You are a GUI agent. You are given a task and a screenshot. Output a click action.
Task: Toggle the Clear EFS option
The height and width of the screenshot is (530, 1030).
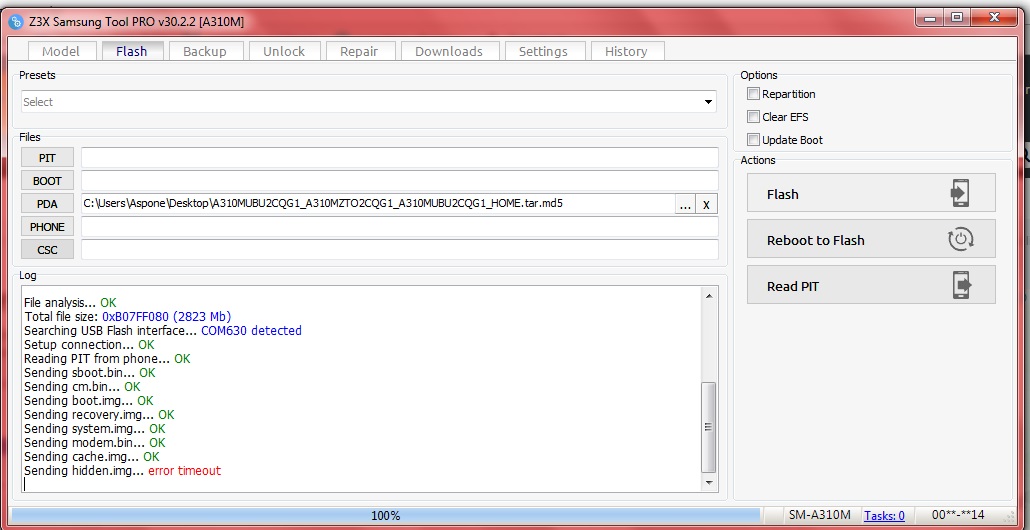tap(753, 117)
